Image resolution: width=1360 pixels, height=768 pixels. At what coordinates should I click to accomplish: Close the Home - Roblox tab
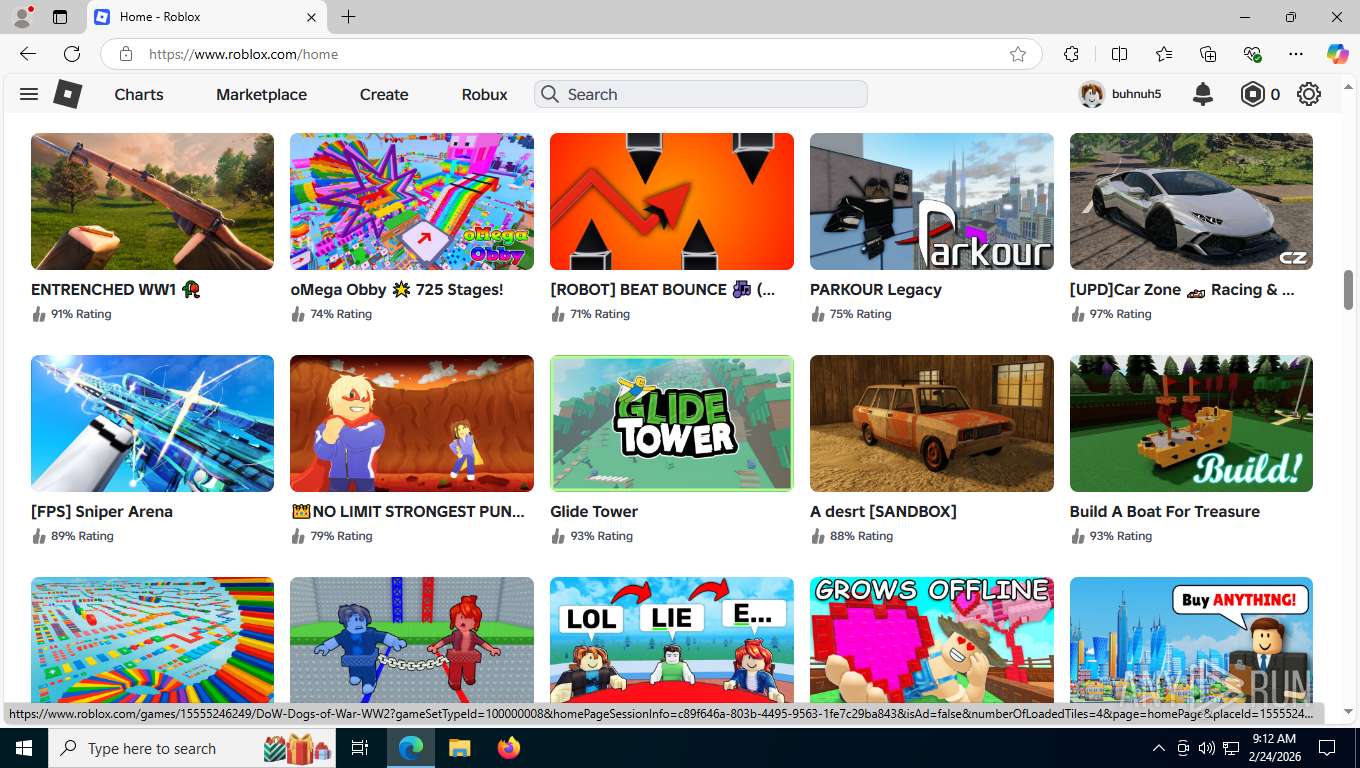pyautogui.click(x=311, y=17)
